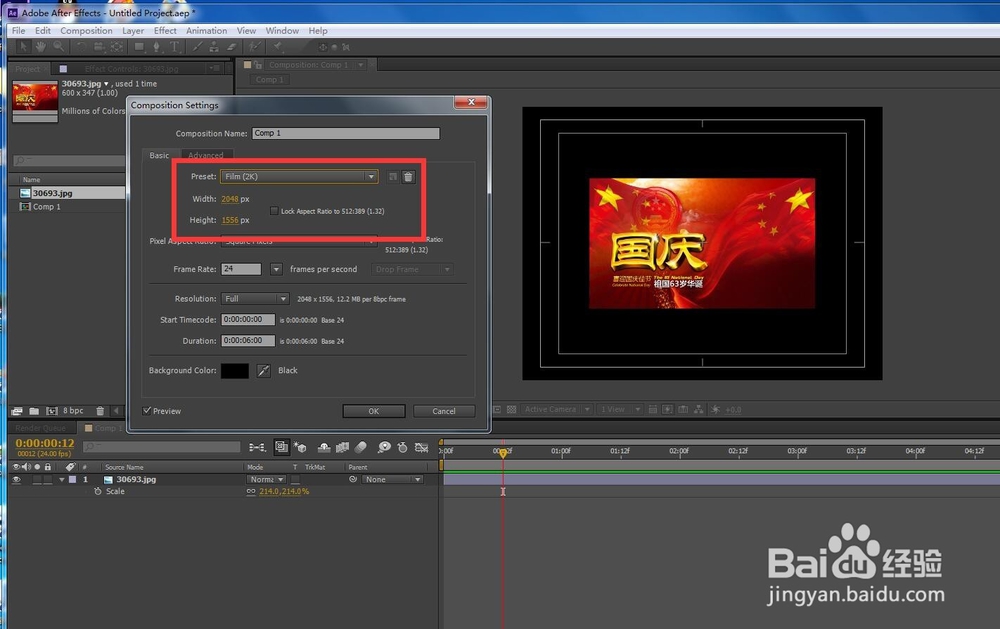Click the 8 bpc color depth button
Viewport: 1000px width, 629px height.
pyautogui.click(x=73, y=411)
